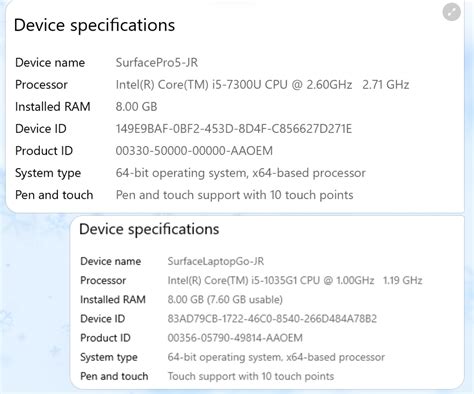
Task: Select the device name SurfaceLaptopGo-JR
Action: (x=216, y=261)
